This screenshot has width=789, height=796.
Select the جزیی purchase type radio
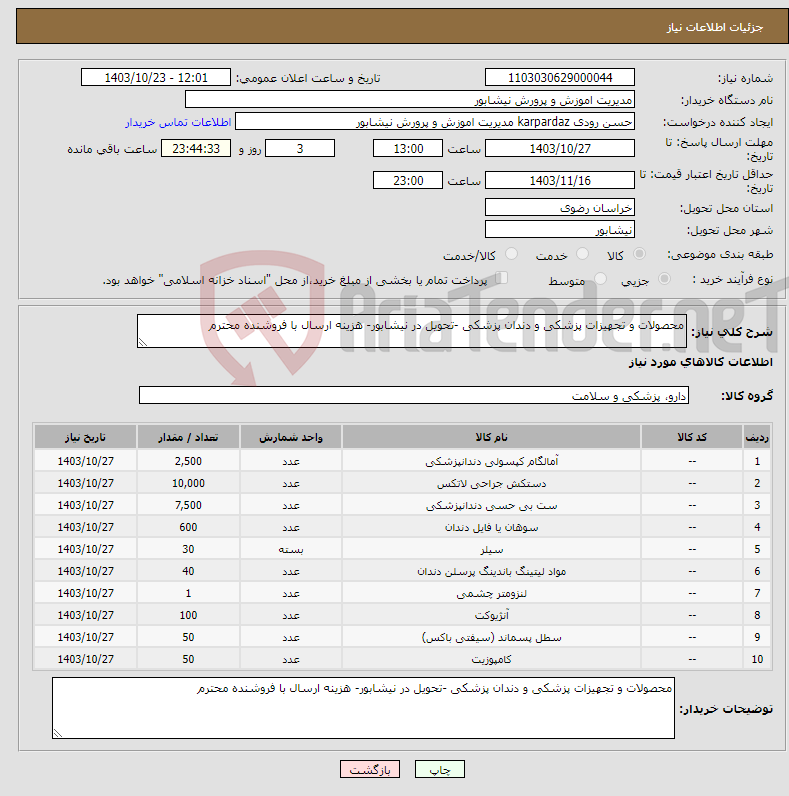[664, 279]
